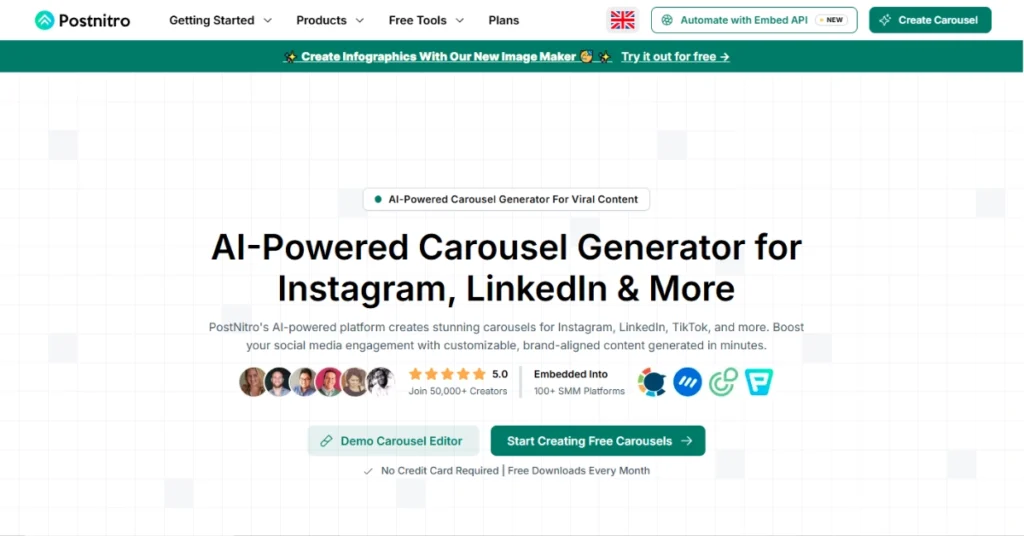Click the AI-Powered Carousel Generator pill badge
Screen dimensions: 1024x536
[506, 199]
